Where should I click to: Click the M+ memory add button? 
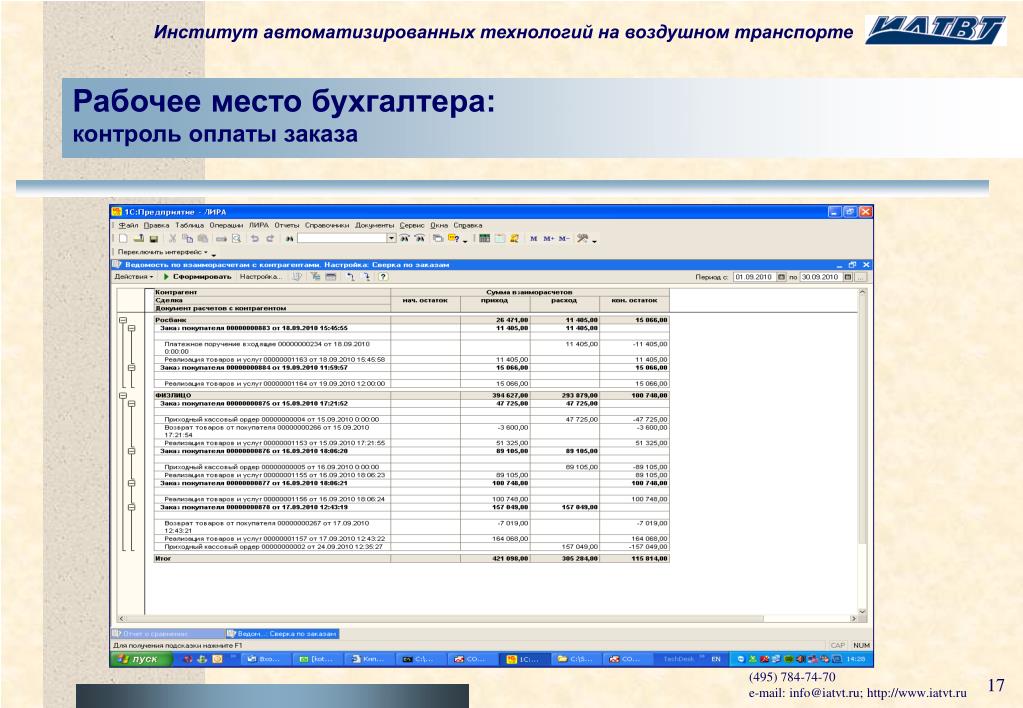pyautogui.click(x=549, y=239)
